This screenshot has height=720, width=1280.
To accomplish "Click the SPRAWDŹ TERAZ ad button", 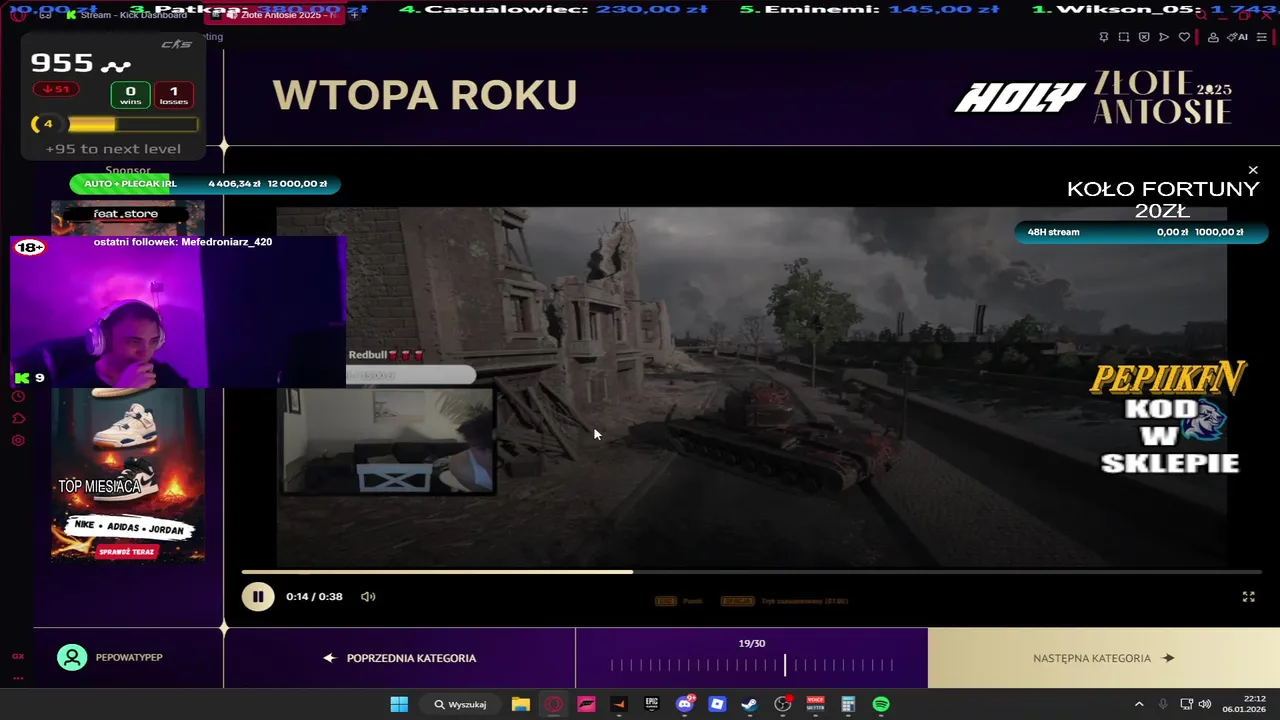I will tap(127, 551).
